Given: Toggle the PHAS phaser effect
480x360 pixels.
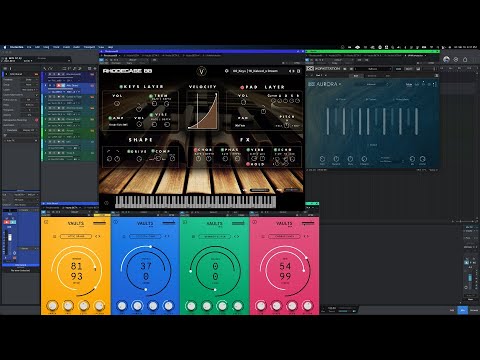Looking at the screenshot, I should [222, 150].
